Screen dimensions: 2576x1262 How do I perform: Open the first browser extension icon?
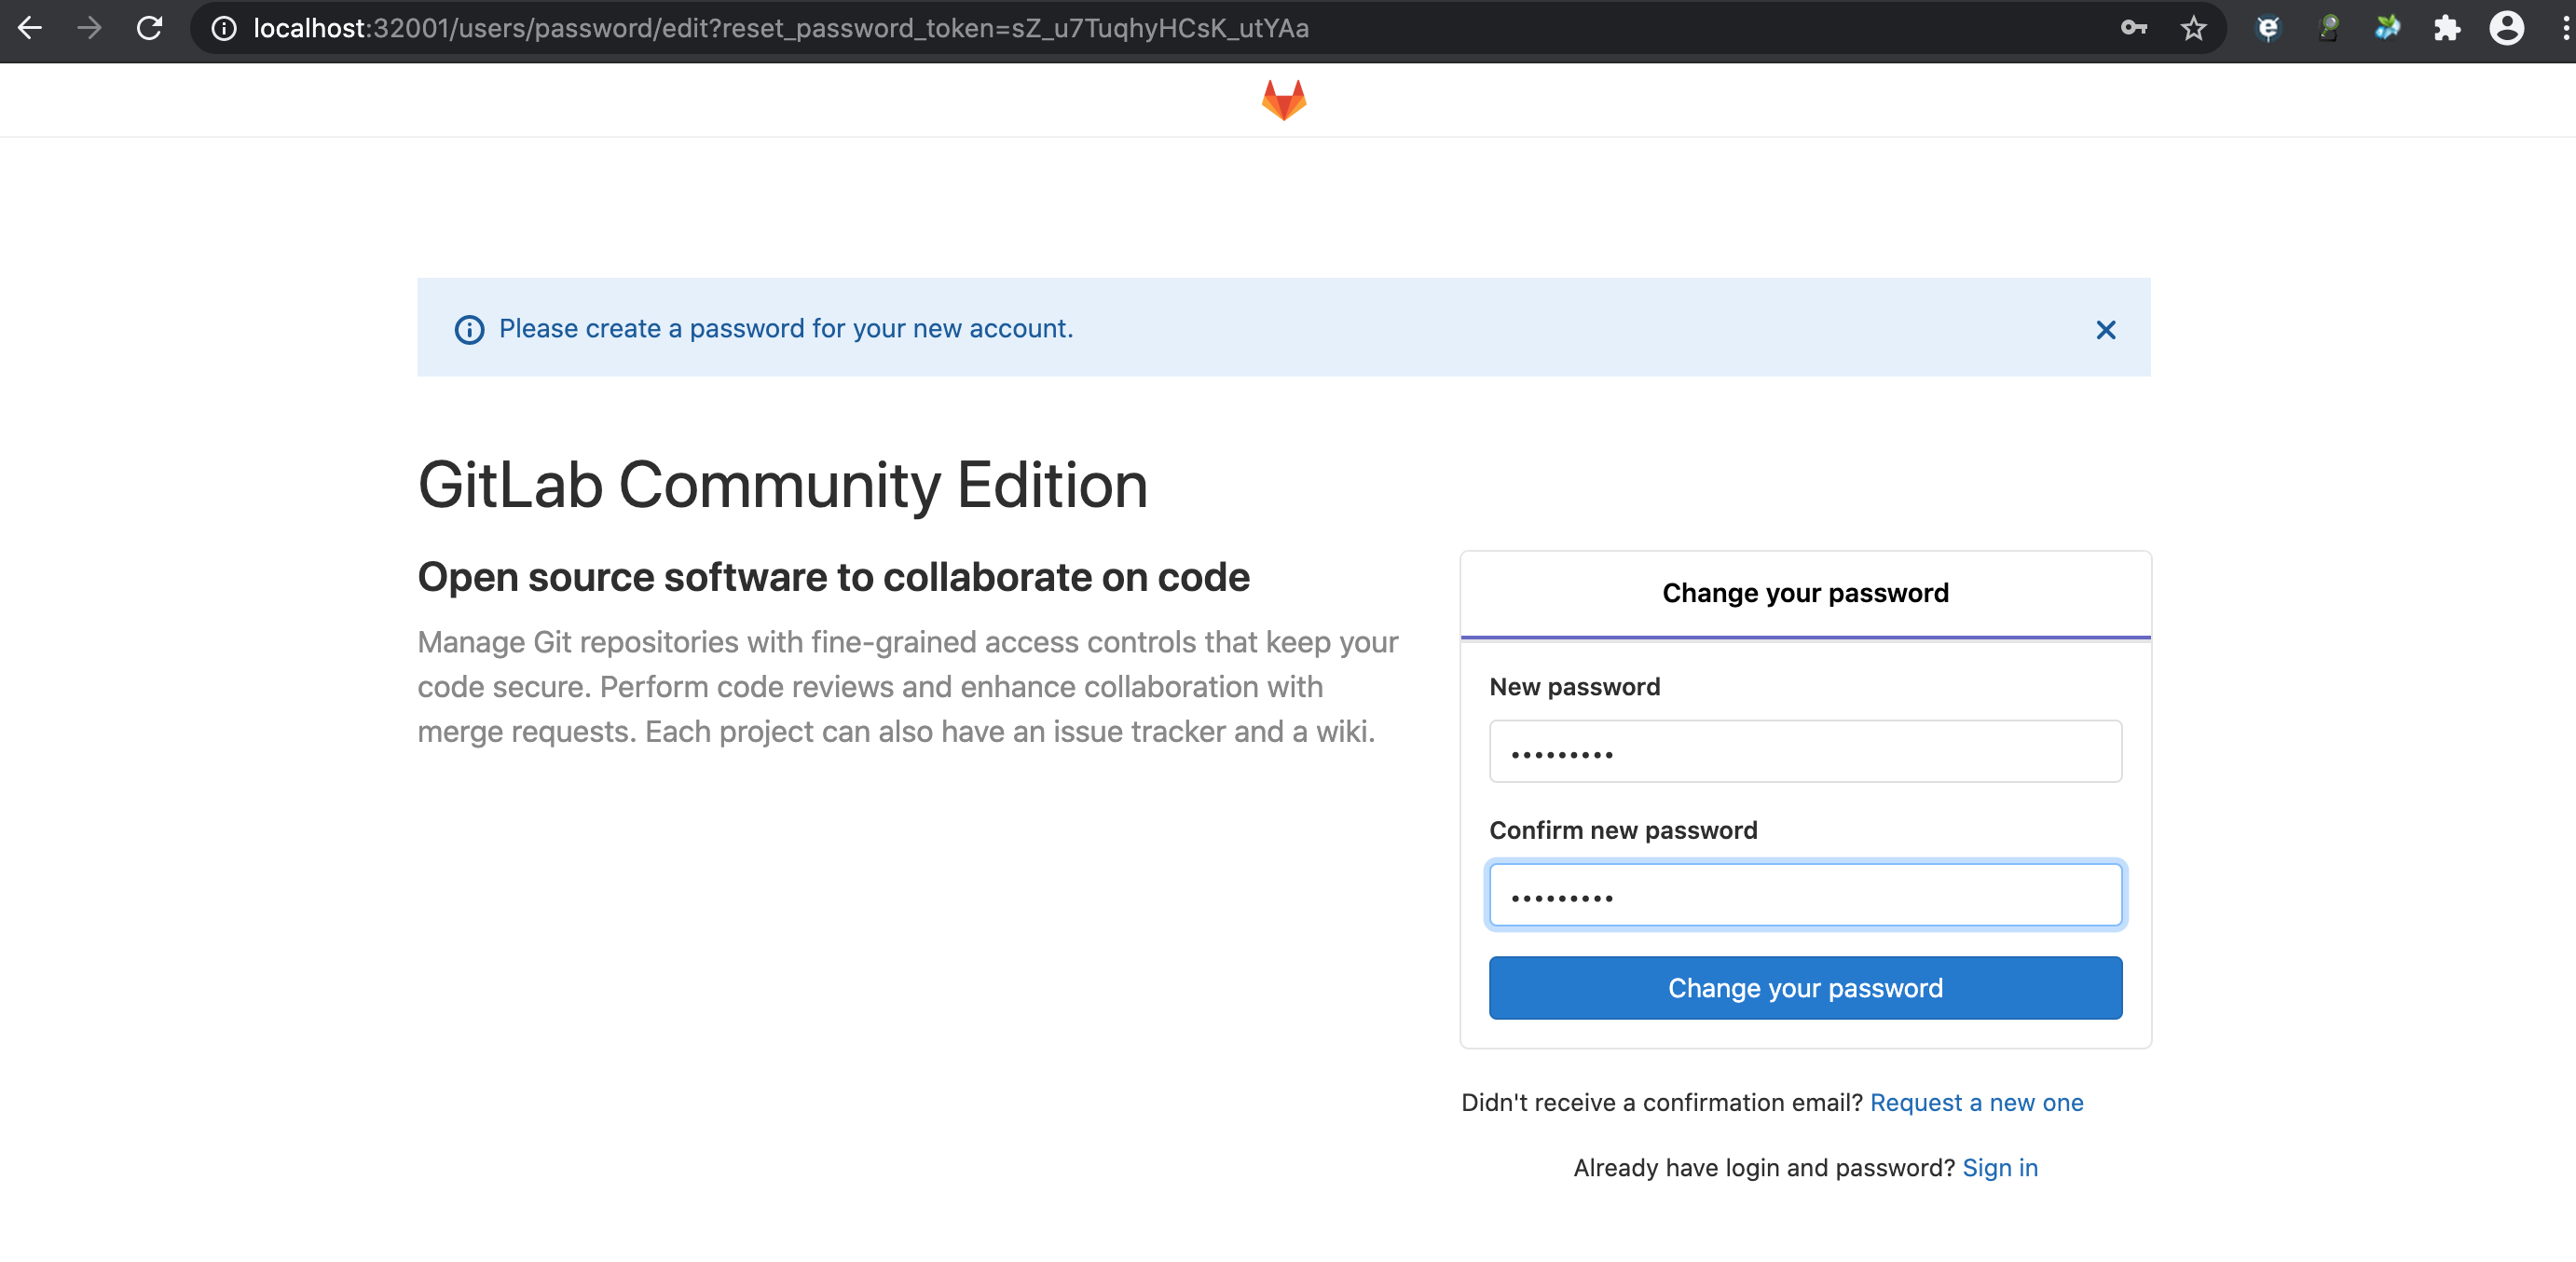coord(2268,28)
